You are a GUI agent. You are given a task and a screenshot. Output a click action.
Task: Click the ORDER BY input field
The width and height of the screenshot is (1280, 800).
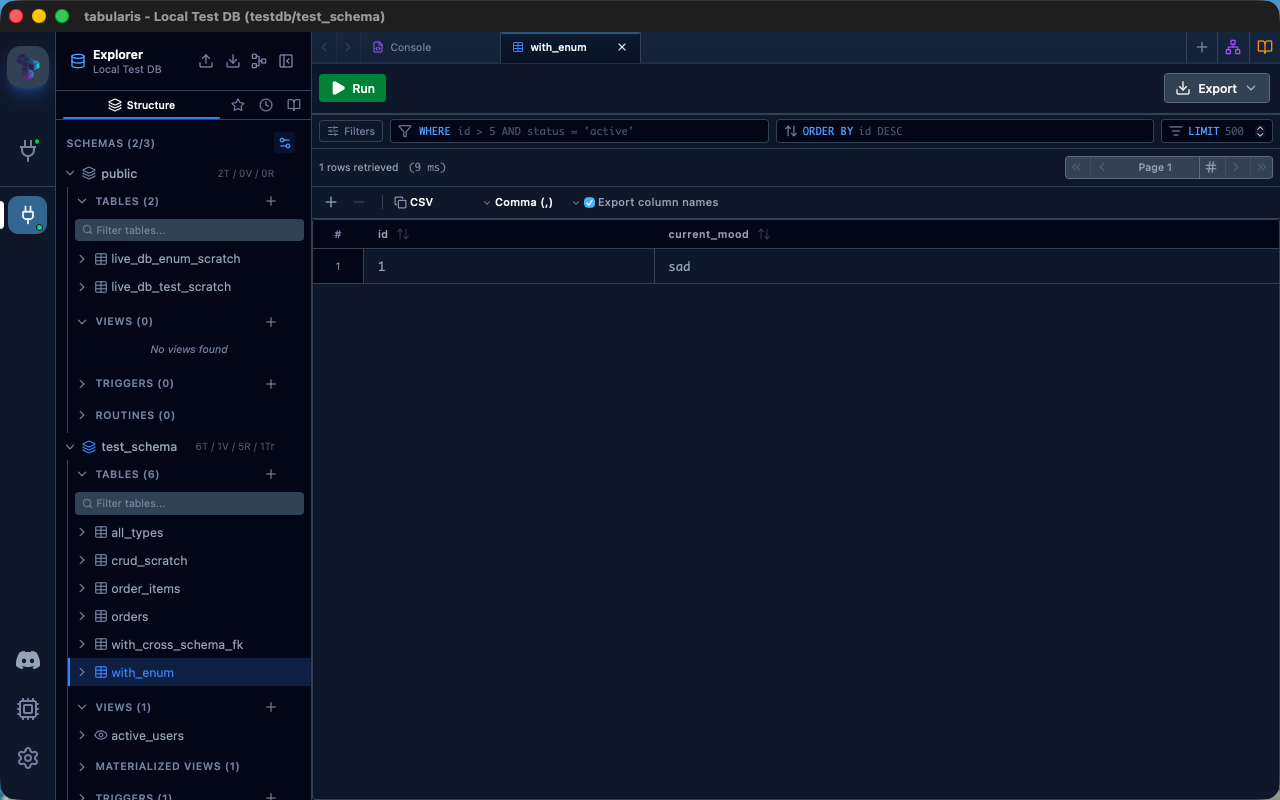coord(965,131)
